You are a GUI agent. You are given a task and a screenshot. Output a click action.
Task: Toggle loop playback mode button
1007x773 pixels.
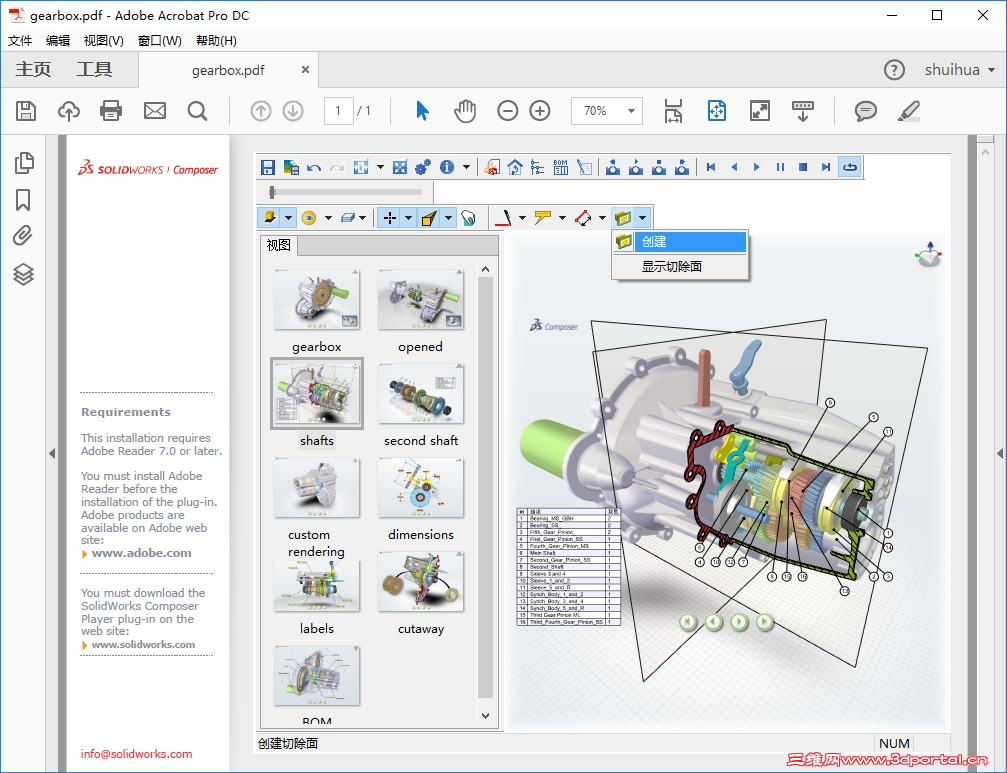click(850, 168)
